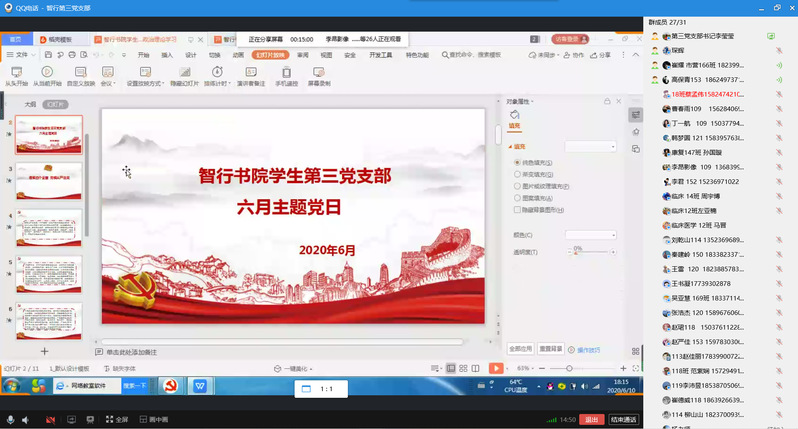
Task: Select 纯色填充 solid fill radio button
Action: tap(515, 162)
